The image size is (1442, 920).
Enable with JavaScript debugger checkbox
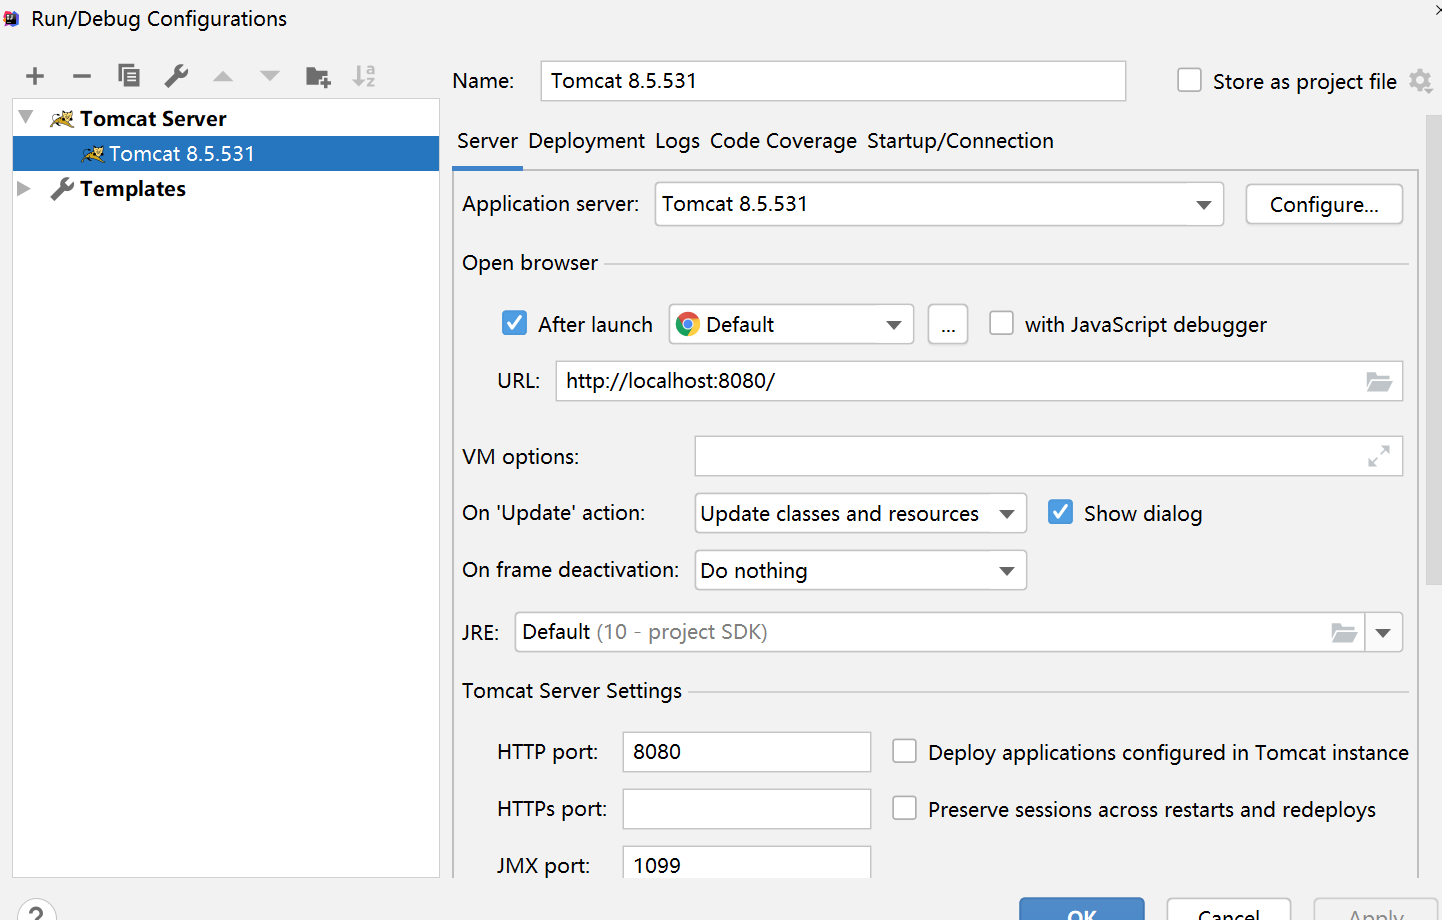(x=1001, y=323)
